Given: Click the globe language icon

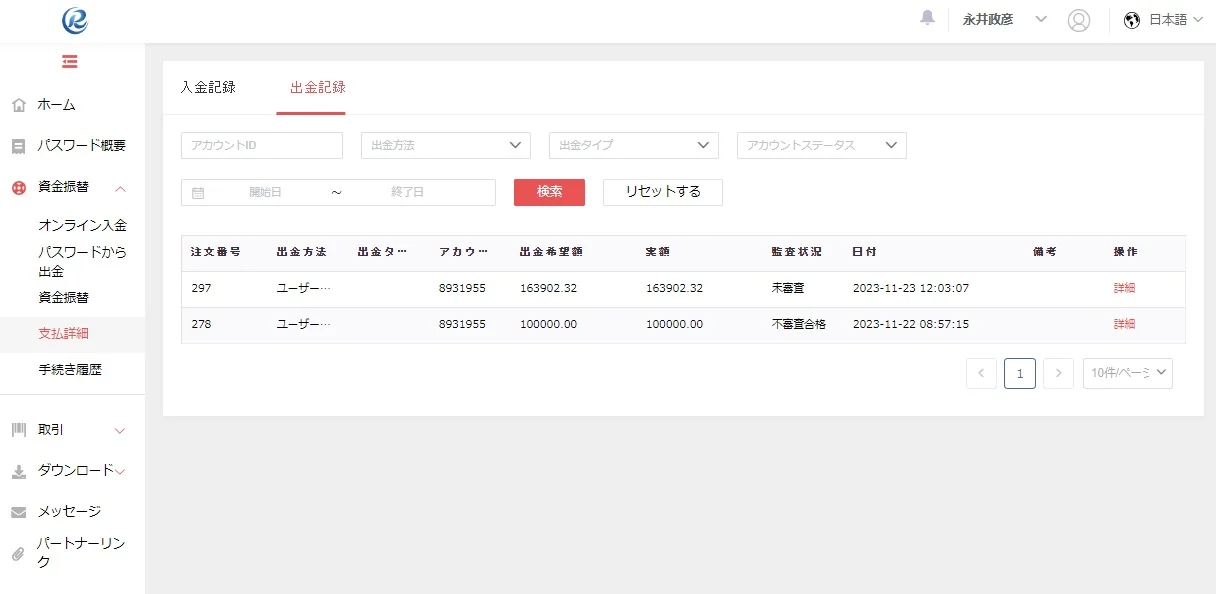Looking at the screenshot, I should point(1131,19).
